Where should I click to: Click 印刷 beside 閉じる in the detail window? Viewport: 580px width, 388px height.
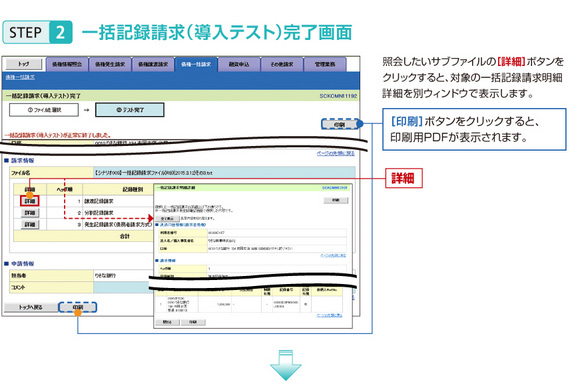click(193, 322)
